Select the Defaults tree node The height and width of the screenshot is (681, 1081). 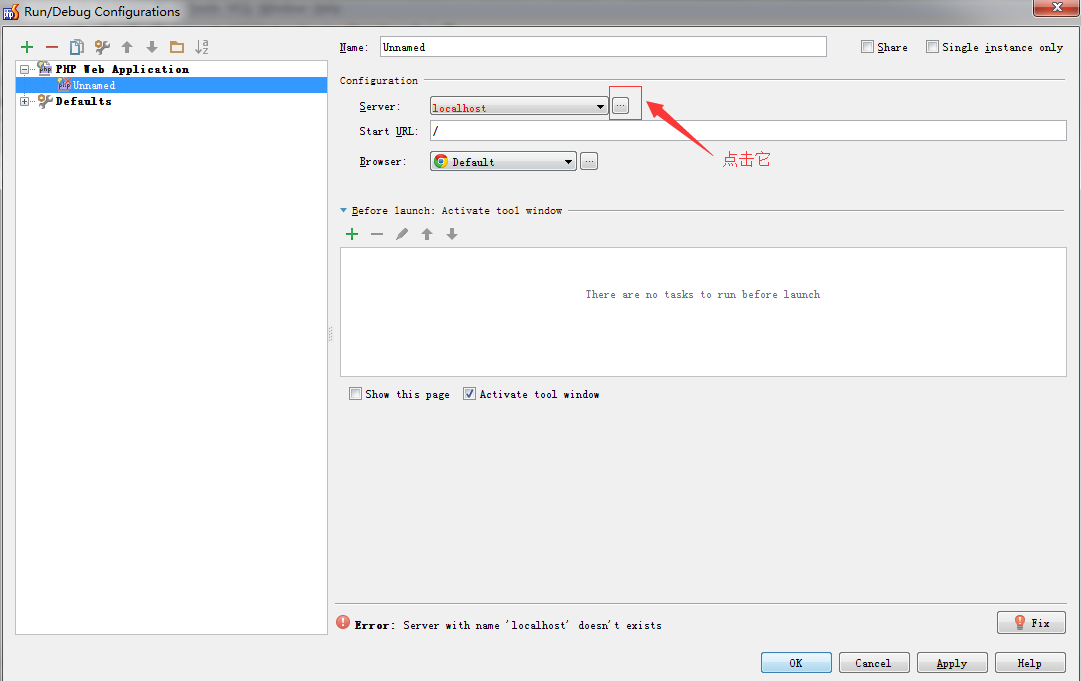83,101
